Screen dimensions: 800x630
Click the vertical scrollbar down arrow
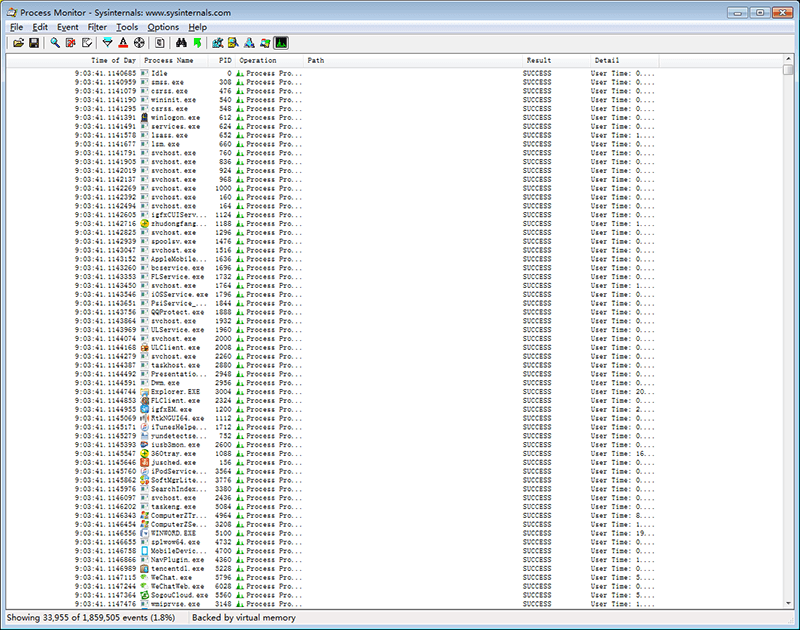[789, 603]
